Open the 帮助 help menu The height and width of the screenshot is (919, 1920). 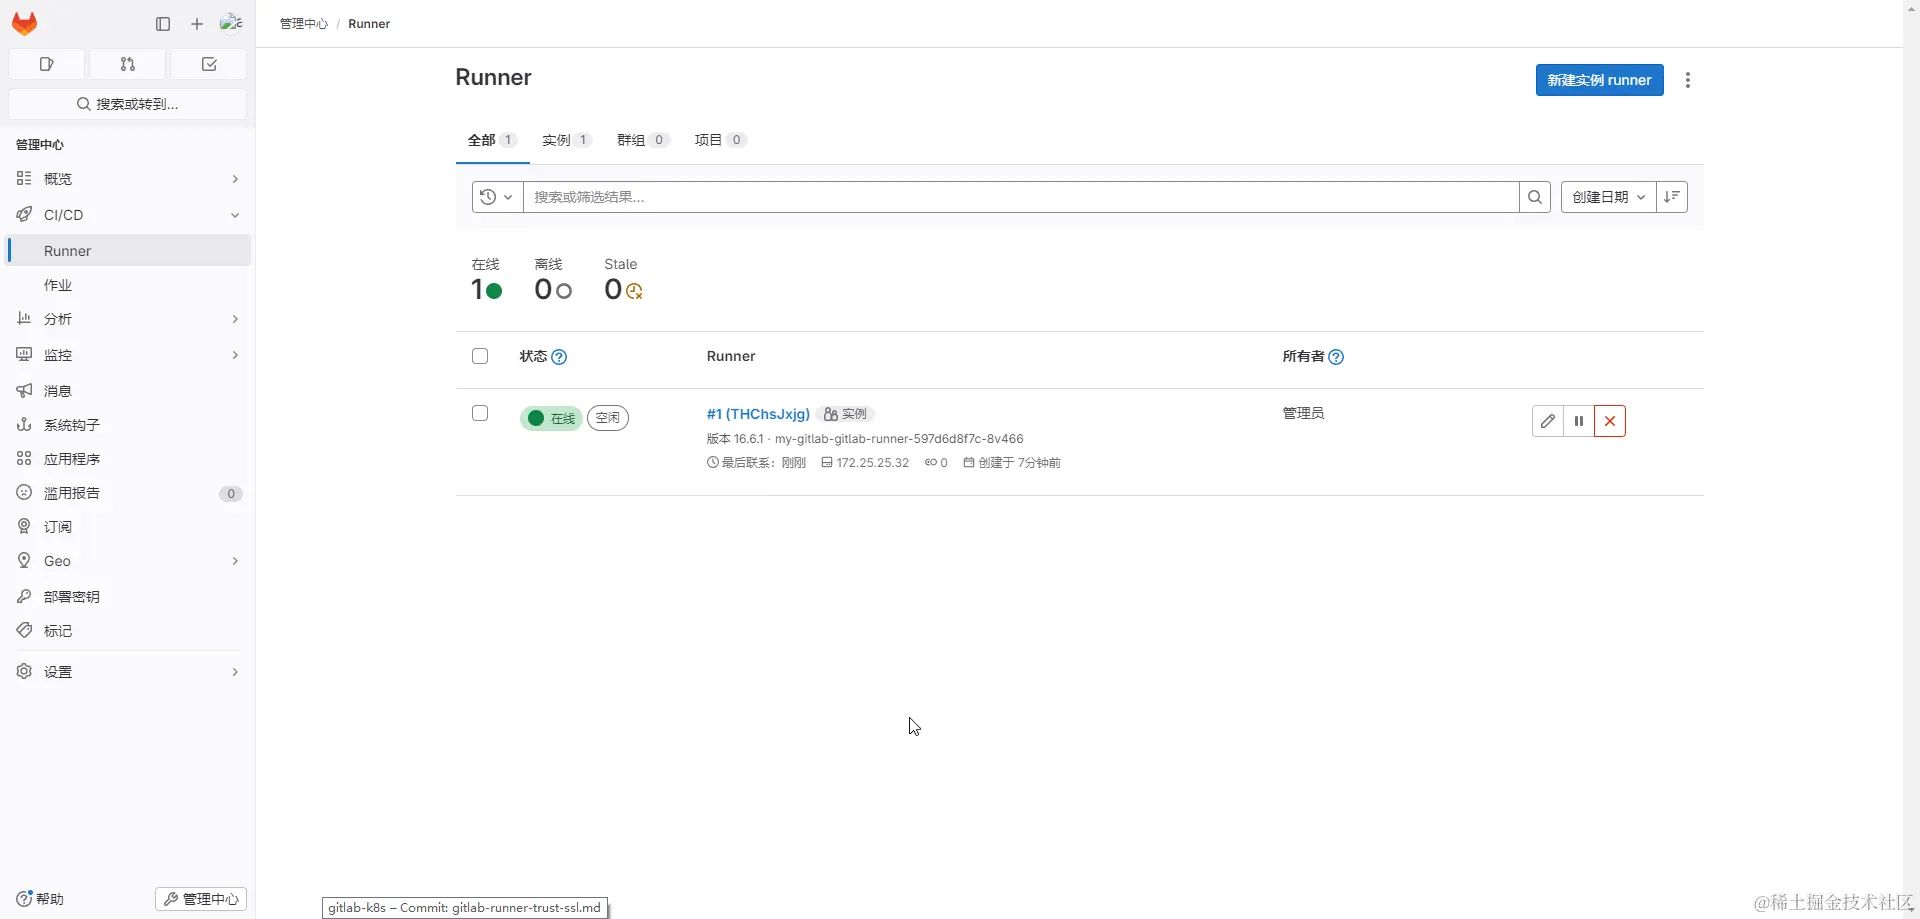(40, 899)
